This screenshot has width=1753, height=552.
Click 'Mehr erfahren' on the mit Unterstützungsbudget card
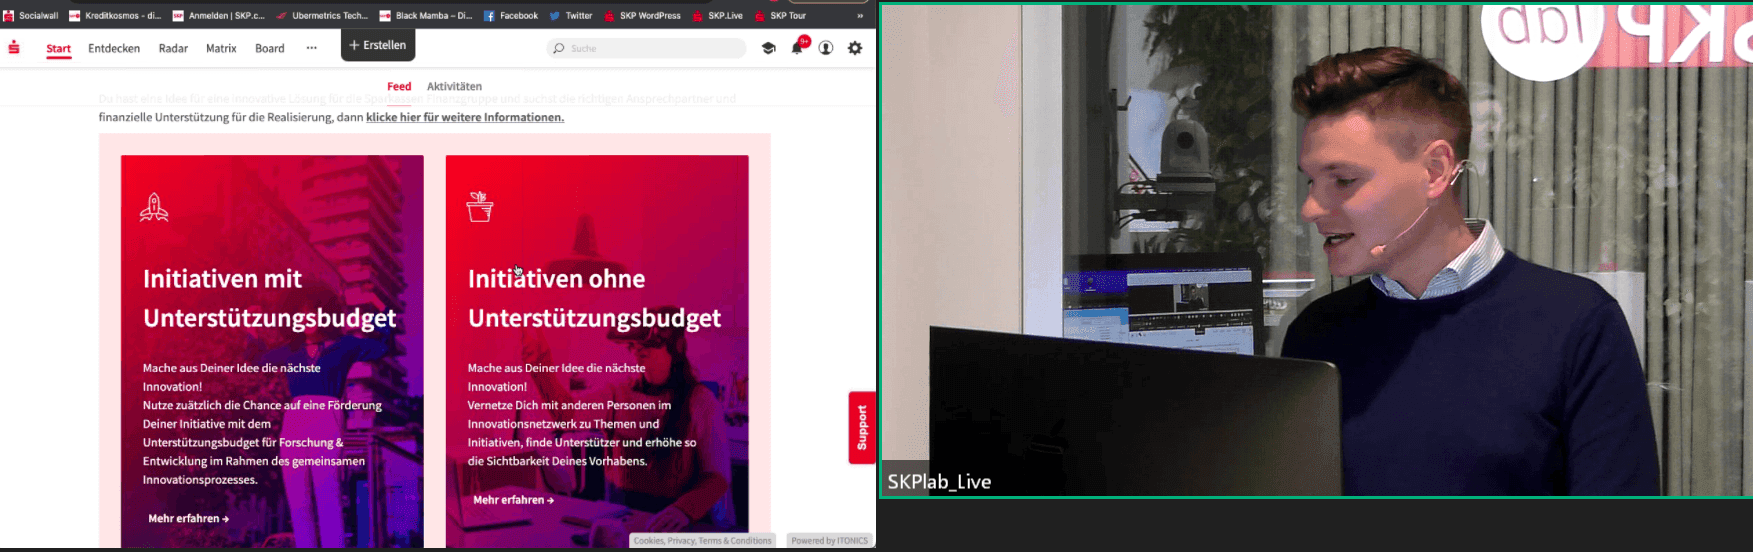tap(189, 518)
